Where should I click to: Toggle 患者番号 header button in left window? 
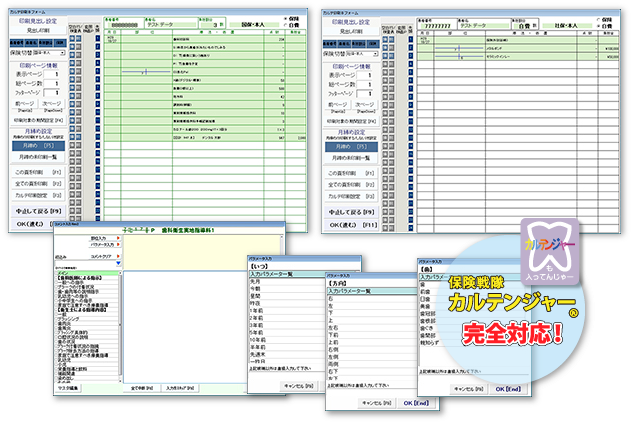click(x=17, y=42)
